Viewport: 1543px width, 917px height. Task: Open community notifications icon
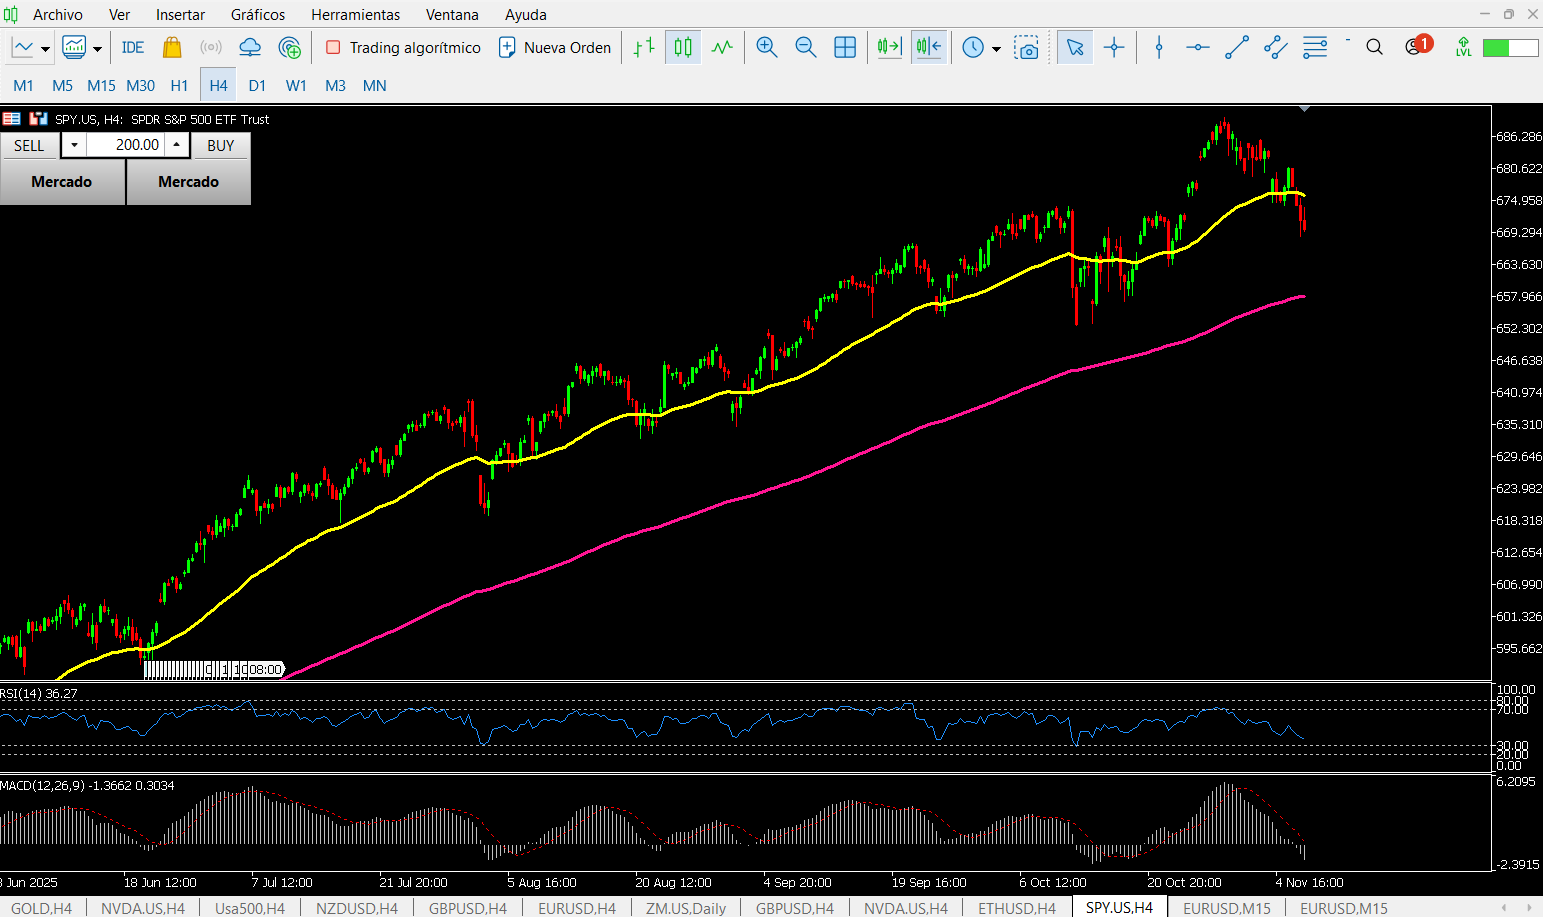pyautogui.click(x=1417, y=47)
